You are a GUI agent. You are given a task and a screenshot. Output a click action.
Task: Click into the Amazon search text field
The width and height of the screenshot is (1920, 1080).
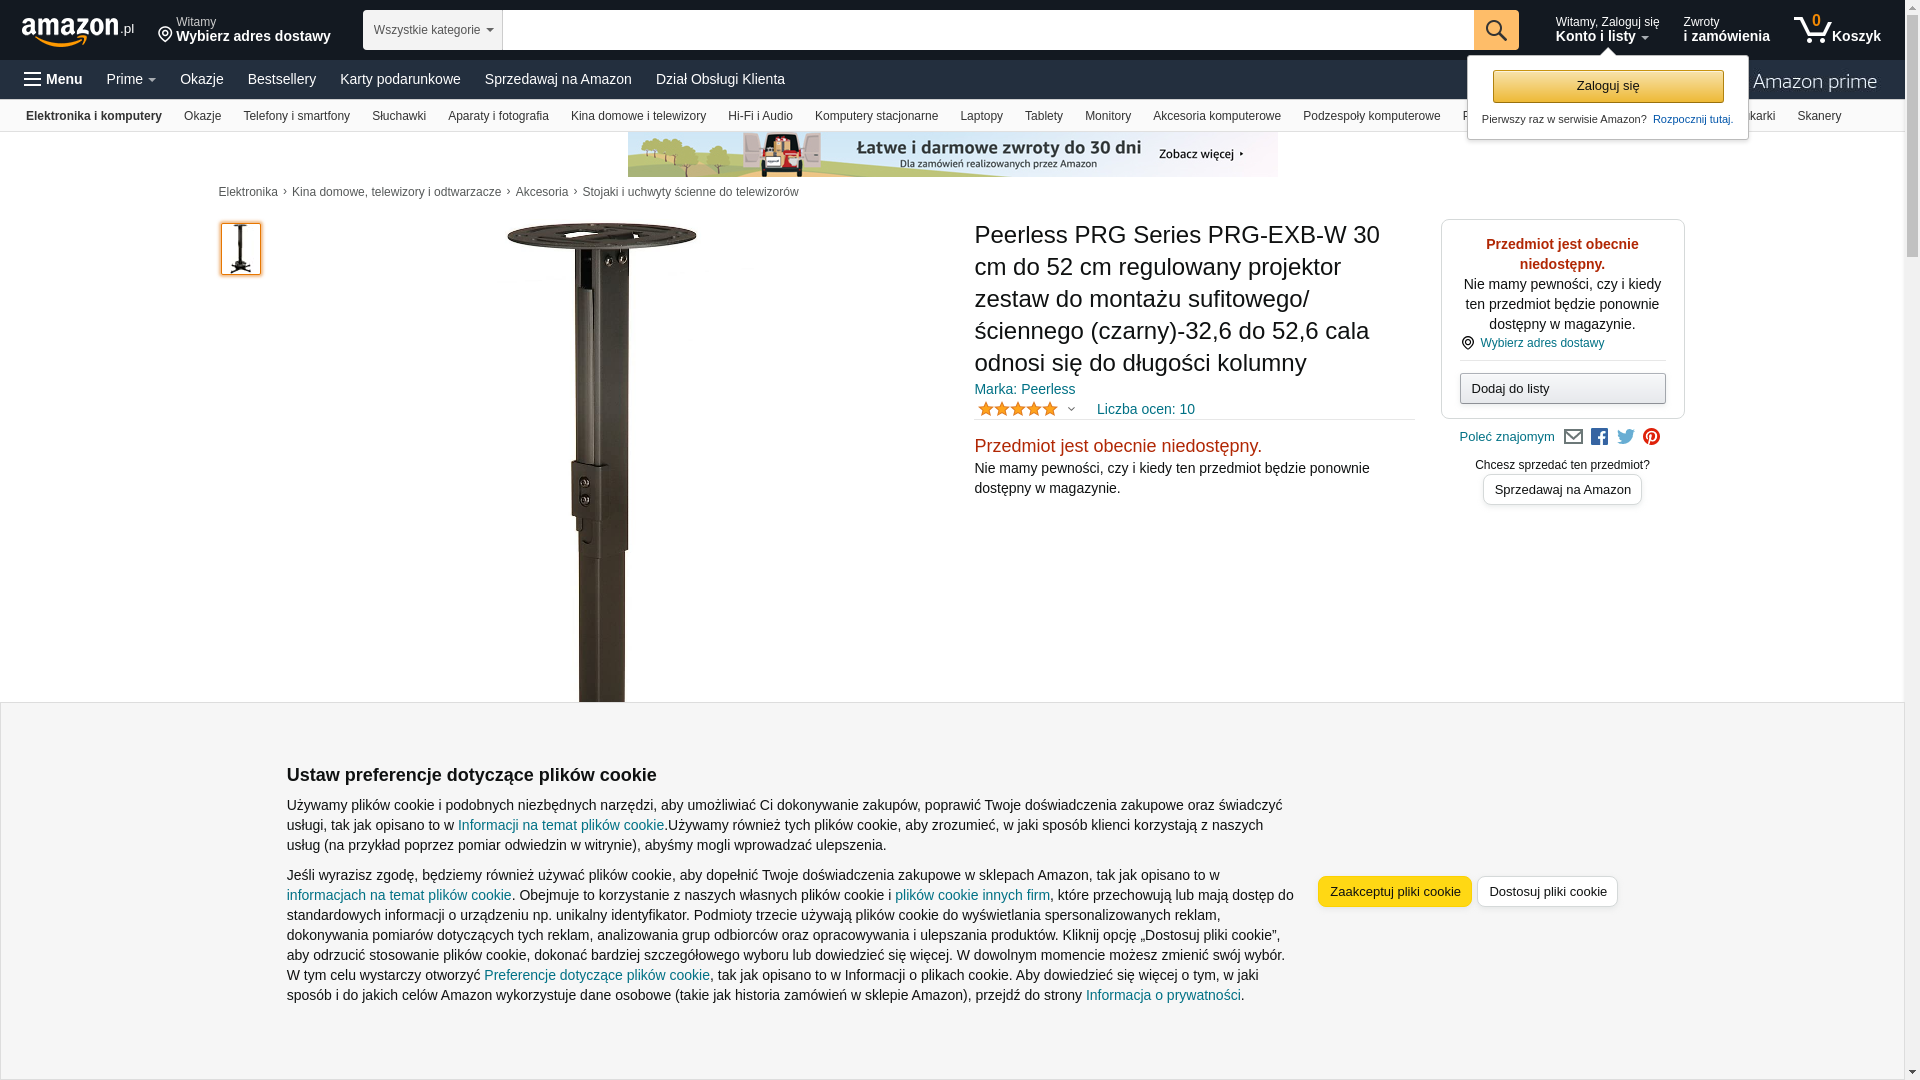[x=988, y=30]
